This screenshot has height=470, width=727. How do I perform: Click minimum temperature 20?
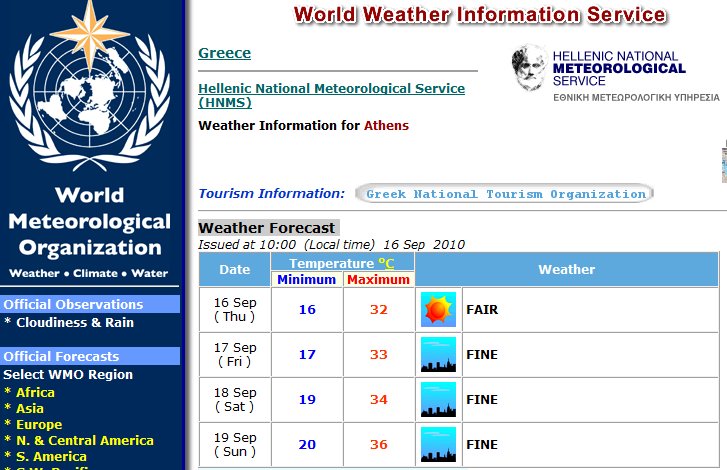(307, 445)
